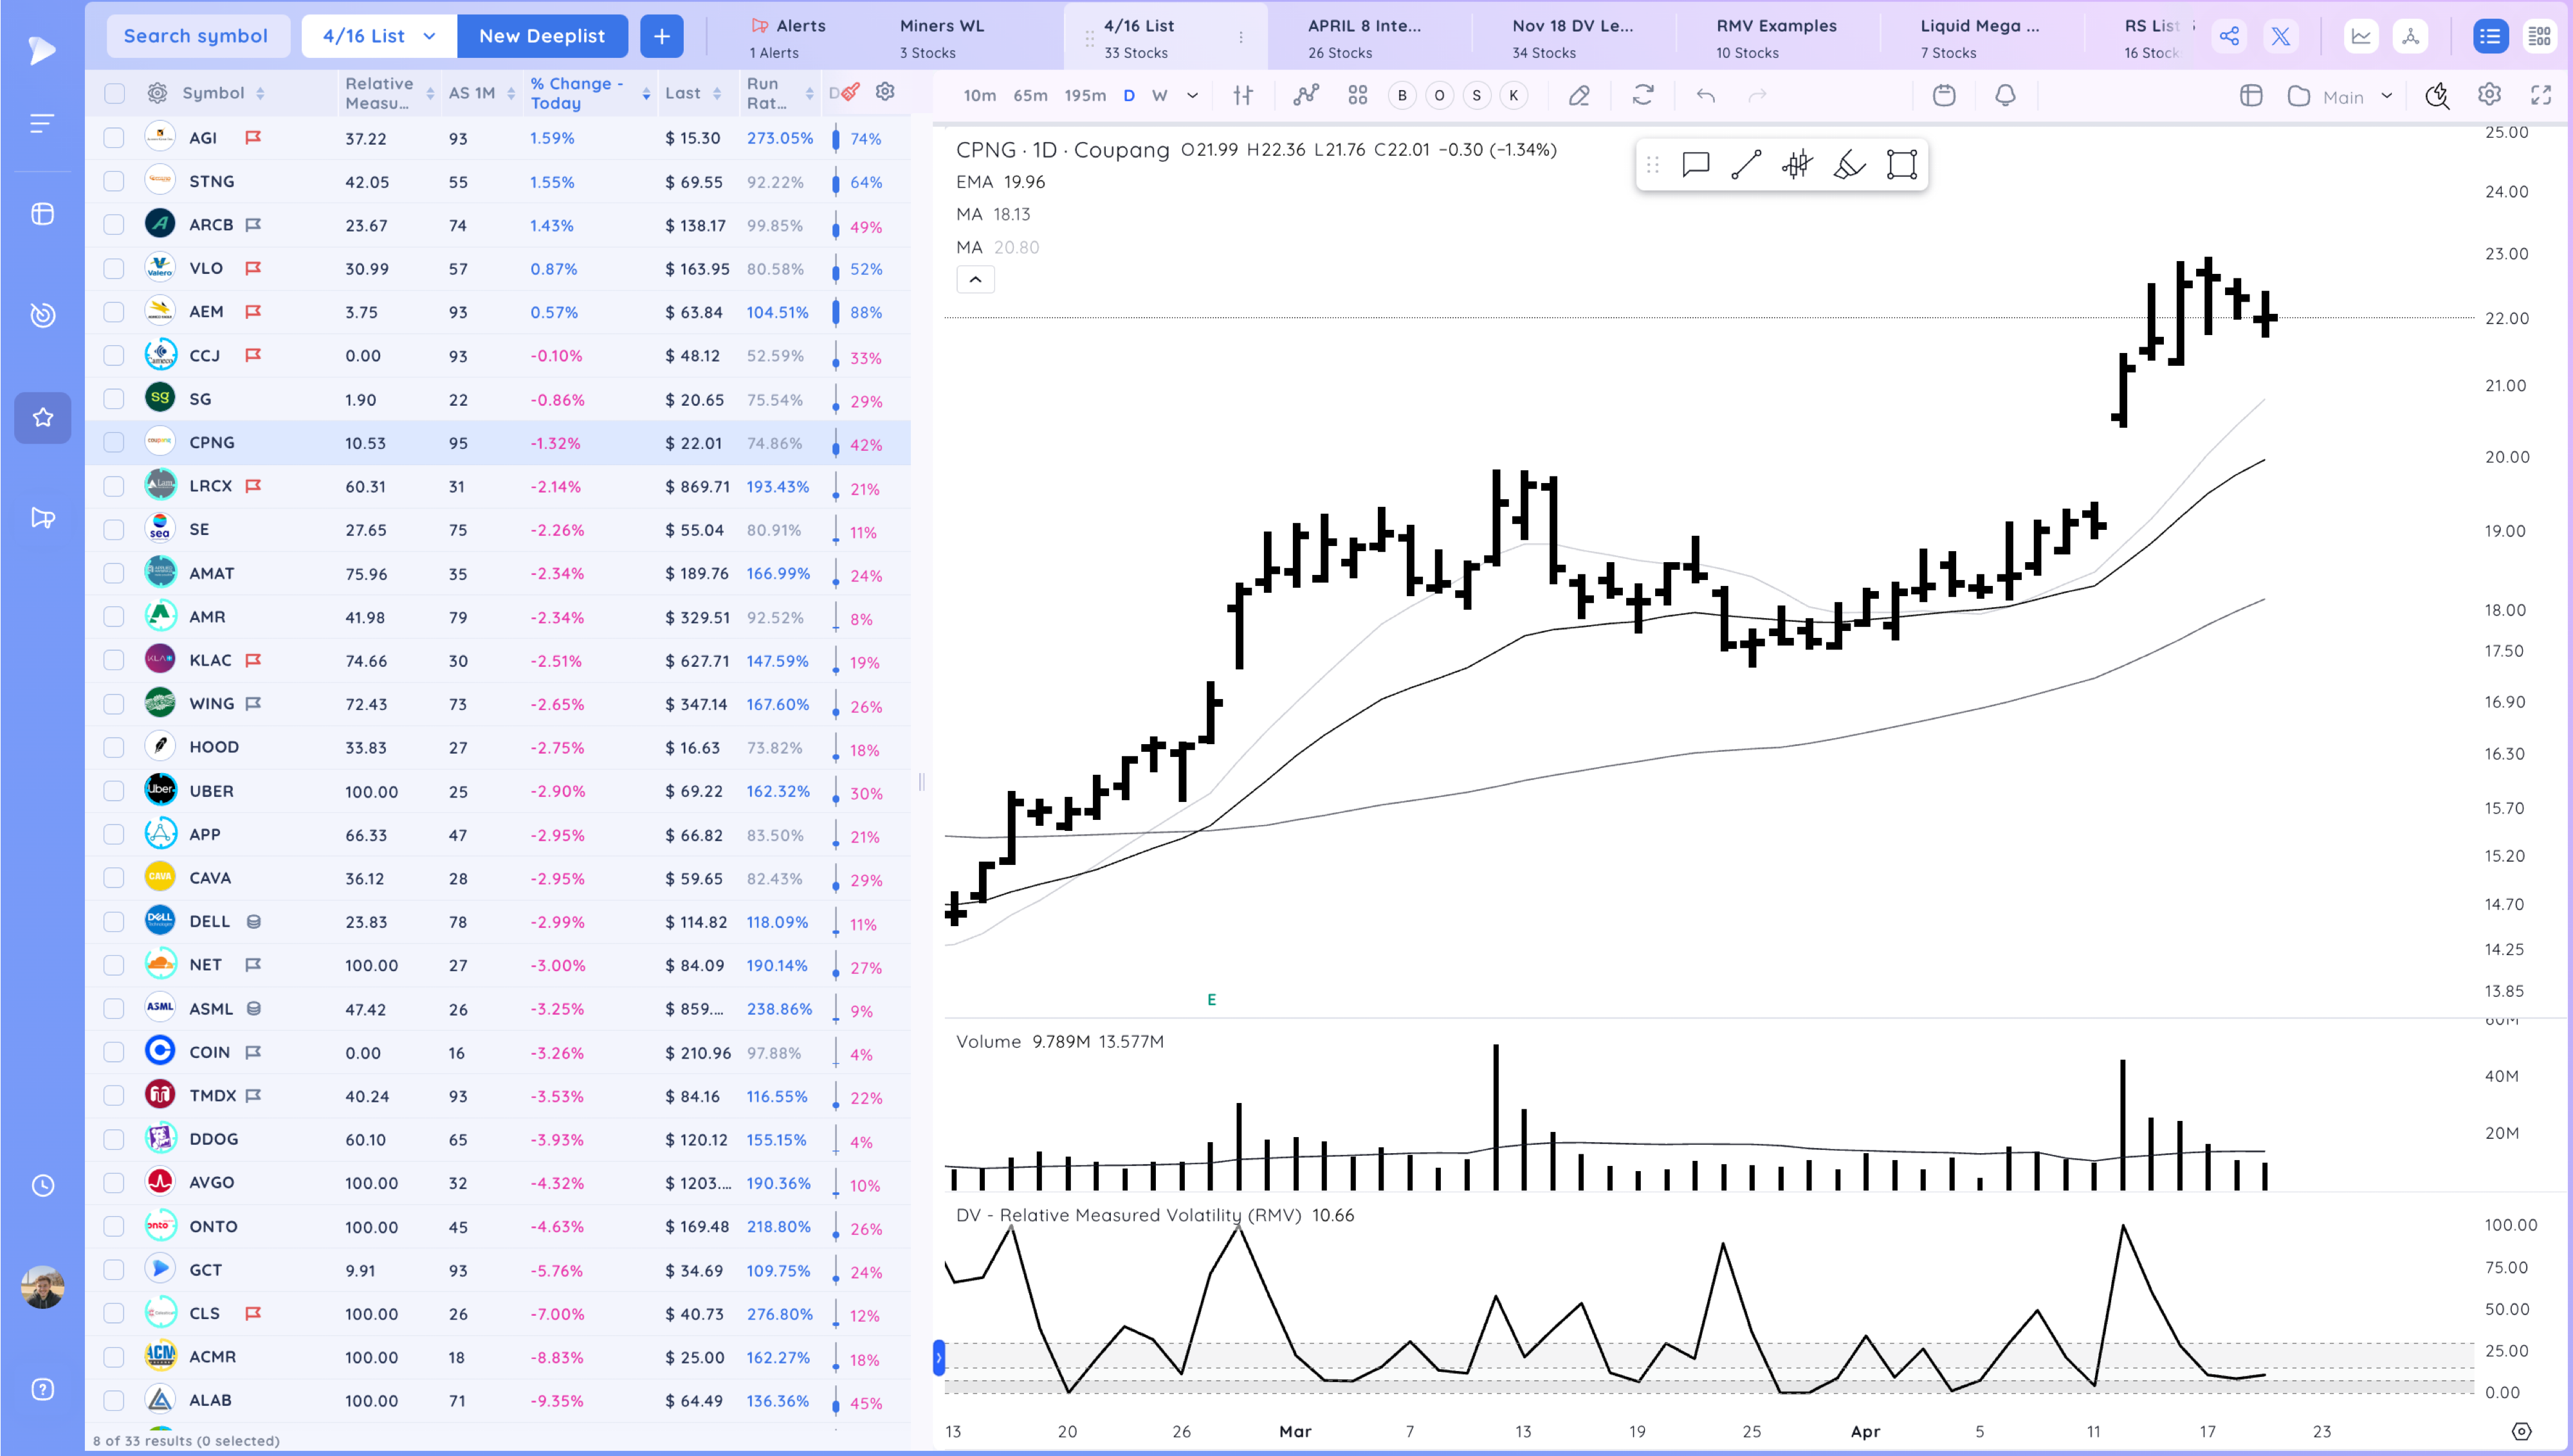Open the Alerts tab
The image size is (2573, 1456).
pos(788,37)
